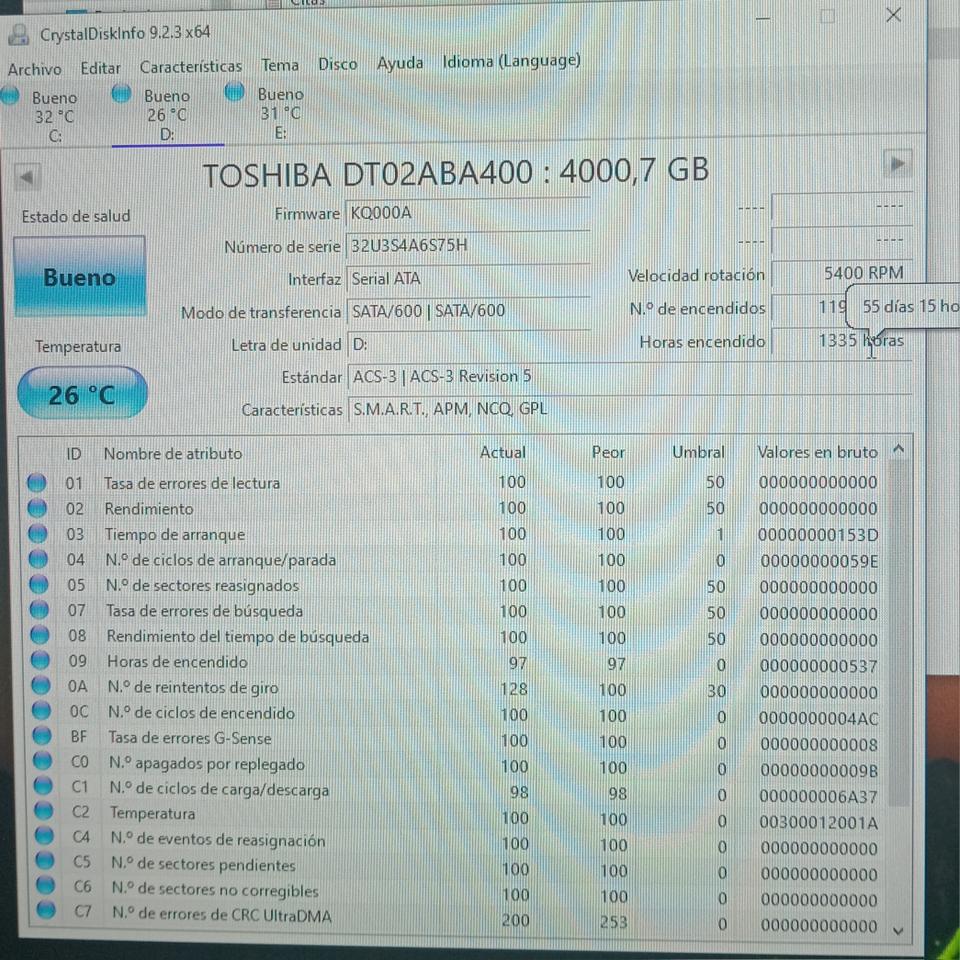This screenshot has width=960, height=960.
Task: Open the Archivo menu
Action: [34, 69]
